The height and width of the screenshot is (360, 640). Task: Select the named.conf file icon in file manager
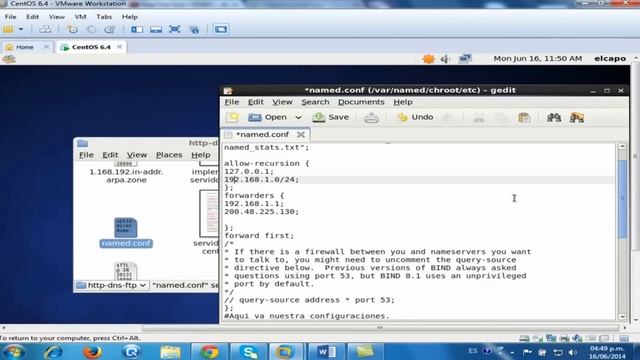(126, 233)
